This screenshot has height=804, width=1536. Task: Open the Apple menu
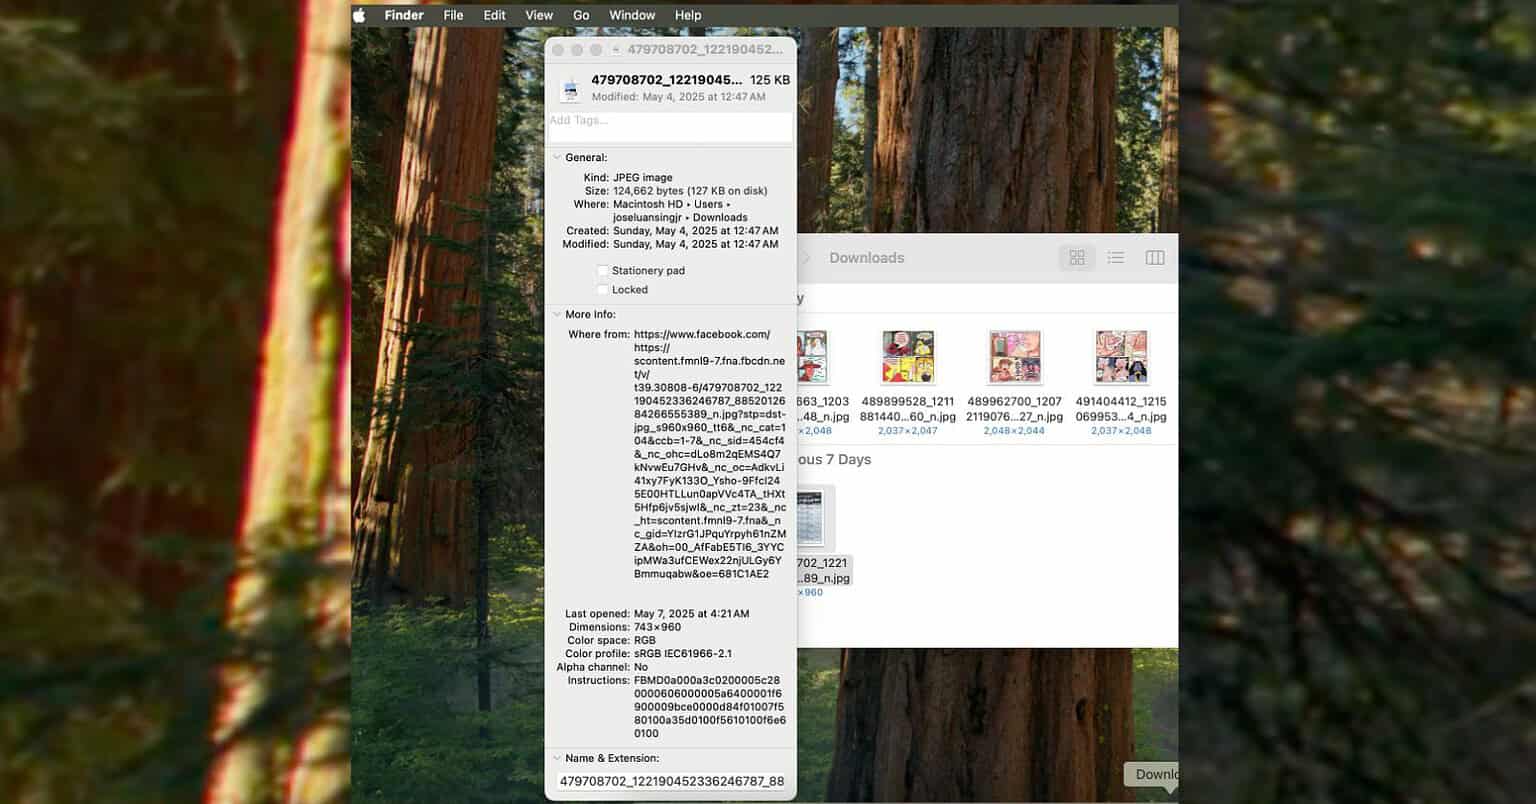tap(359, 15)
